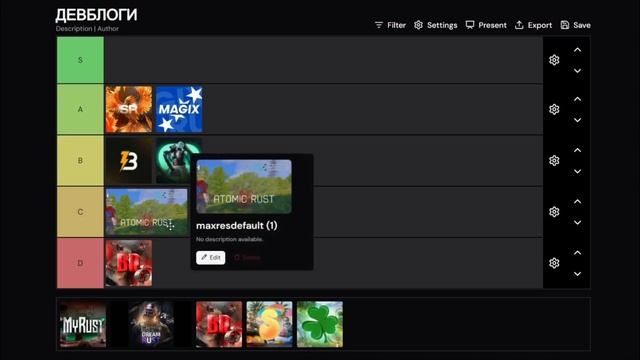
Task: Open the B tier row settings gear
Action: (554, 160)
